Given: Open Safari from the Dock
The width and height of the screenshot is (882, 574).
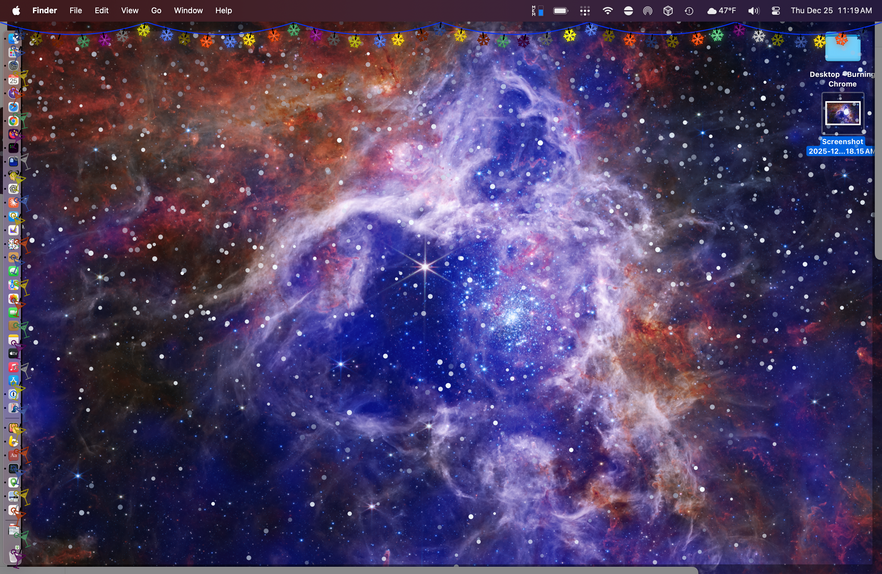Looking at the screenshot, I should (x=14, y=106).
